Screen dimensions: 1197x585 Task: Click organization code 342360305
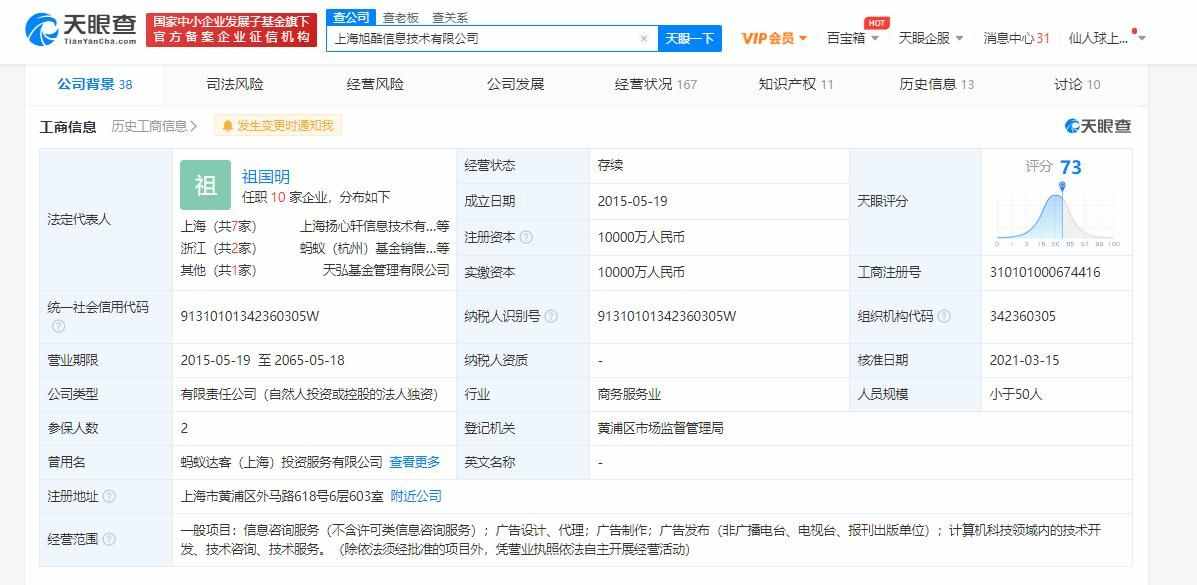click(1022, 316)
